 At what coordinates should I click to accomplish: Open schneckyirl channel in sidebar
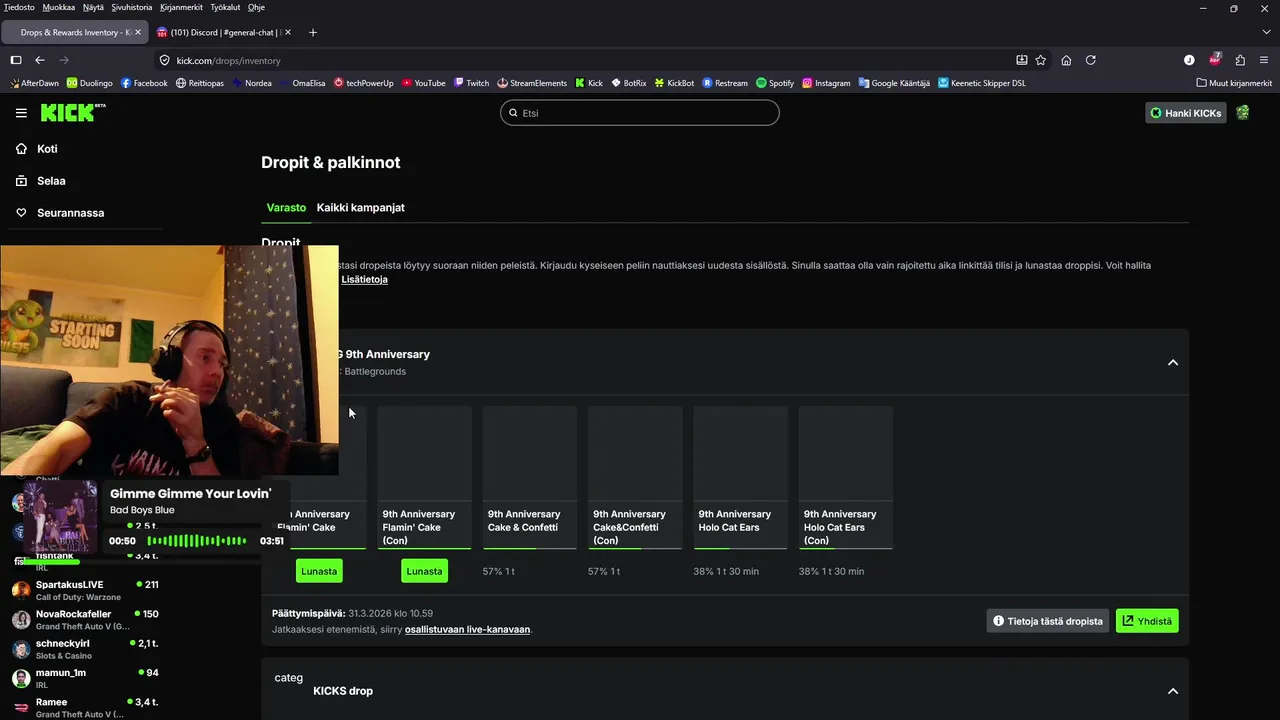(x=85, y=649)
